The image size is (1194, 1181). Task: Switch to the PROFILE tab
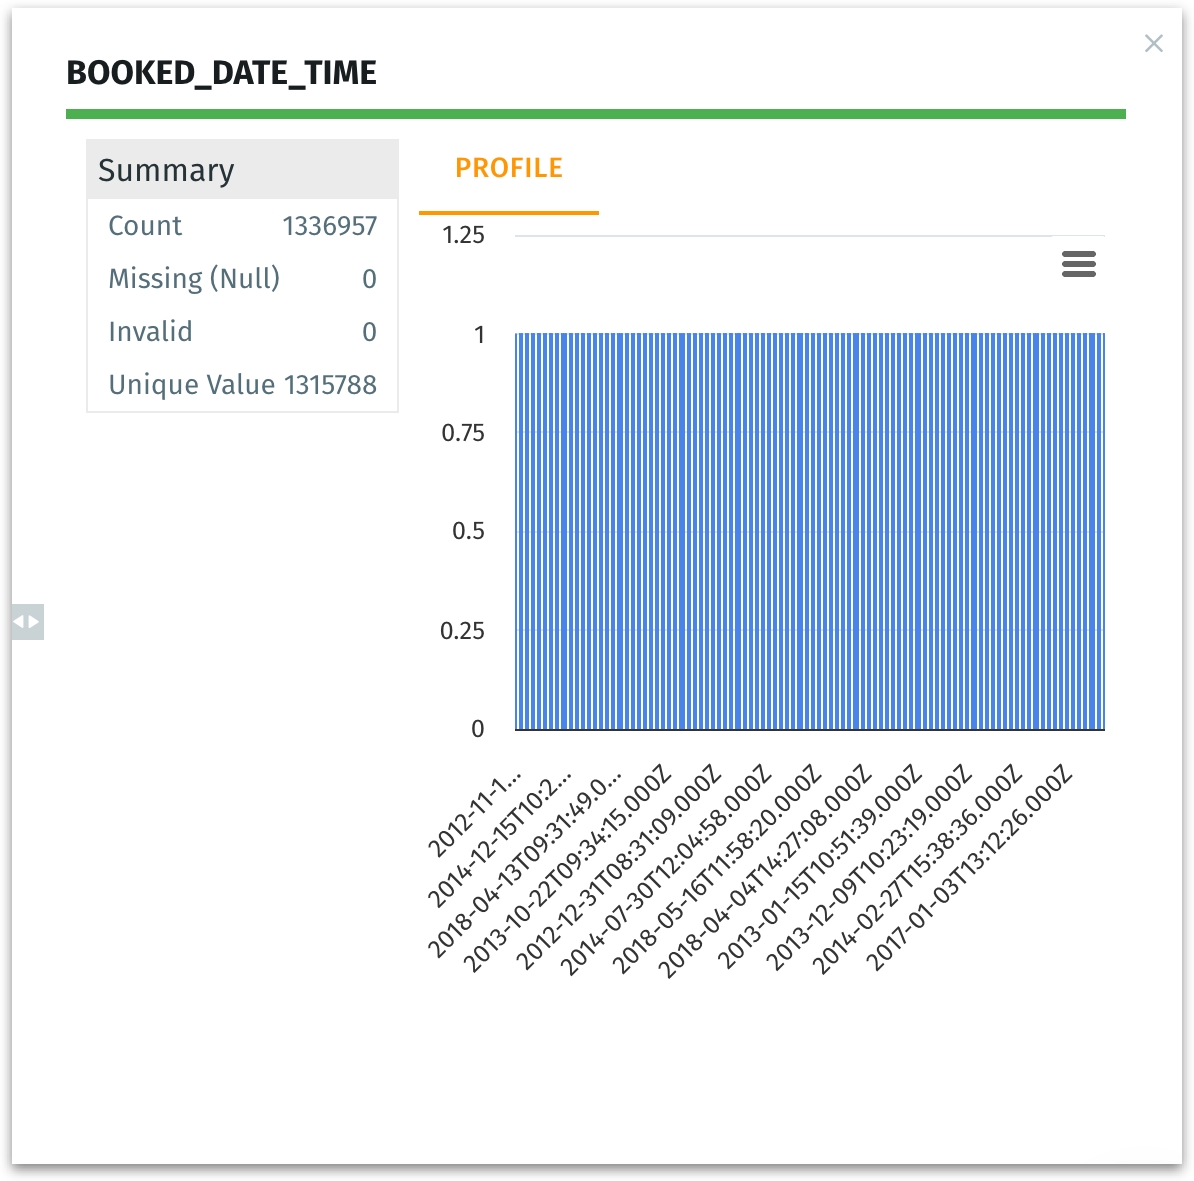[x=508, y=169]
